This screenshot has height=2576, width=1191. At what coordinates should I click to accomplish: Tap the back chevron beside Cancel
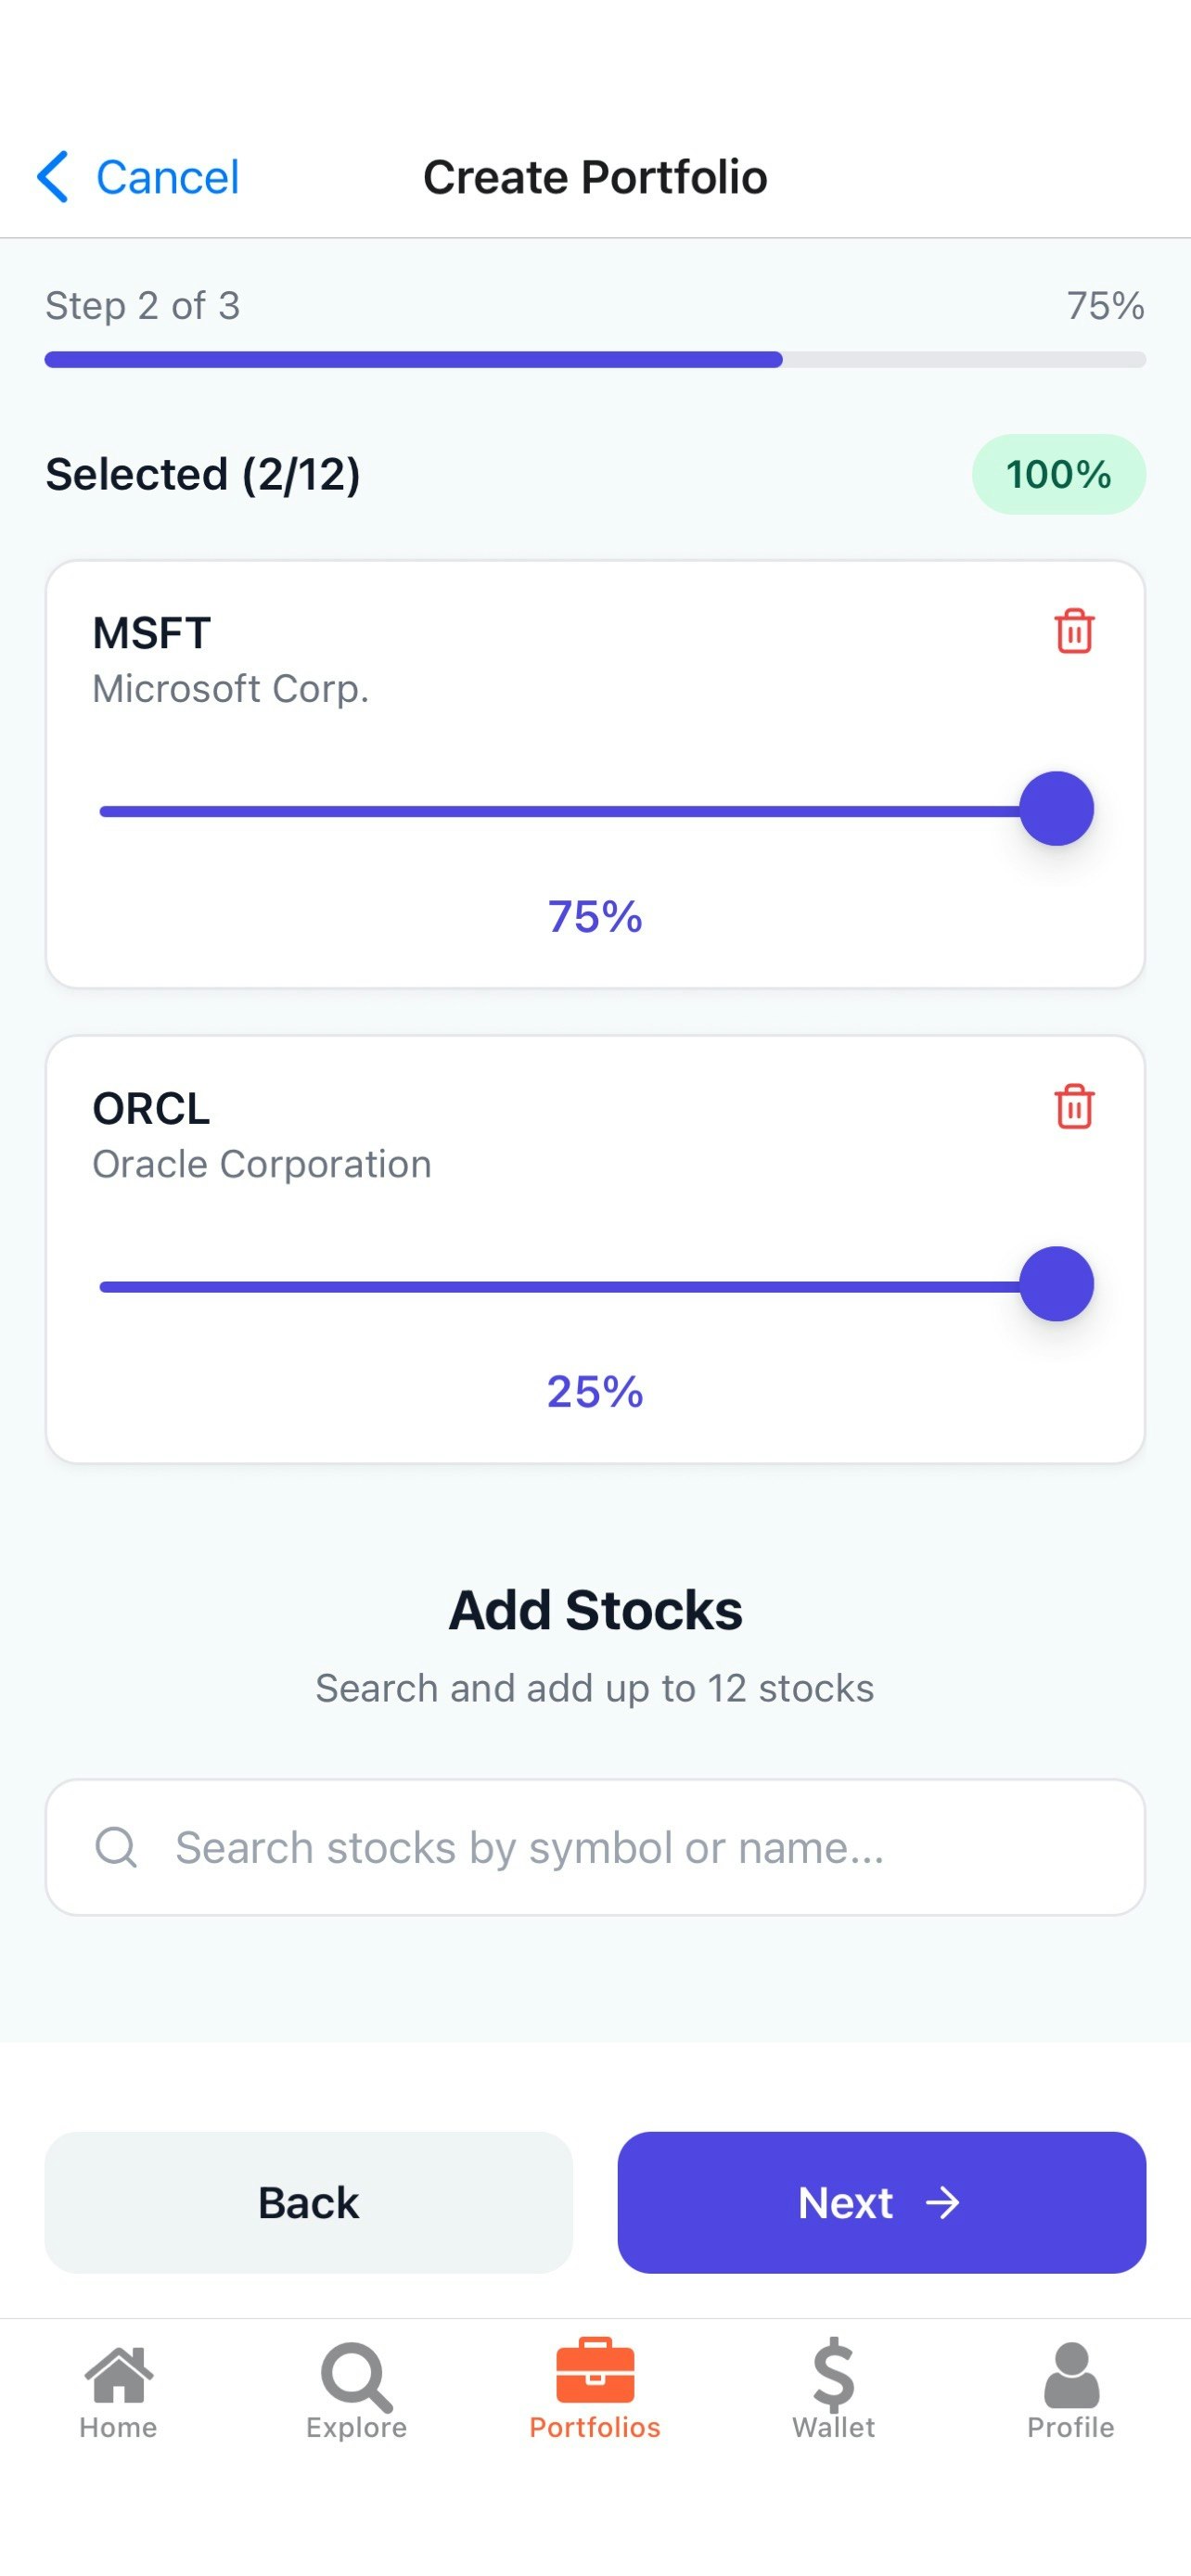point(53,177)
